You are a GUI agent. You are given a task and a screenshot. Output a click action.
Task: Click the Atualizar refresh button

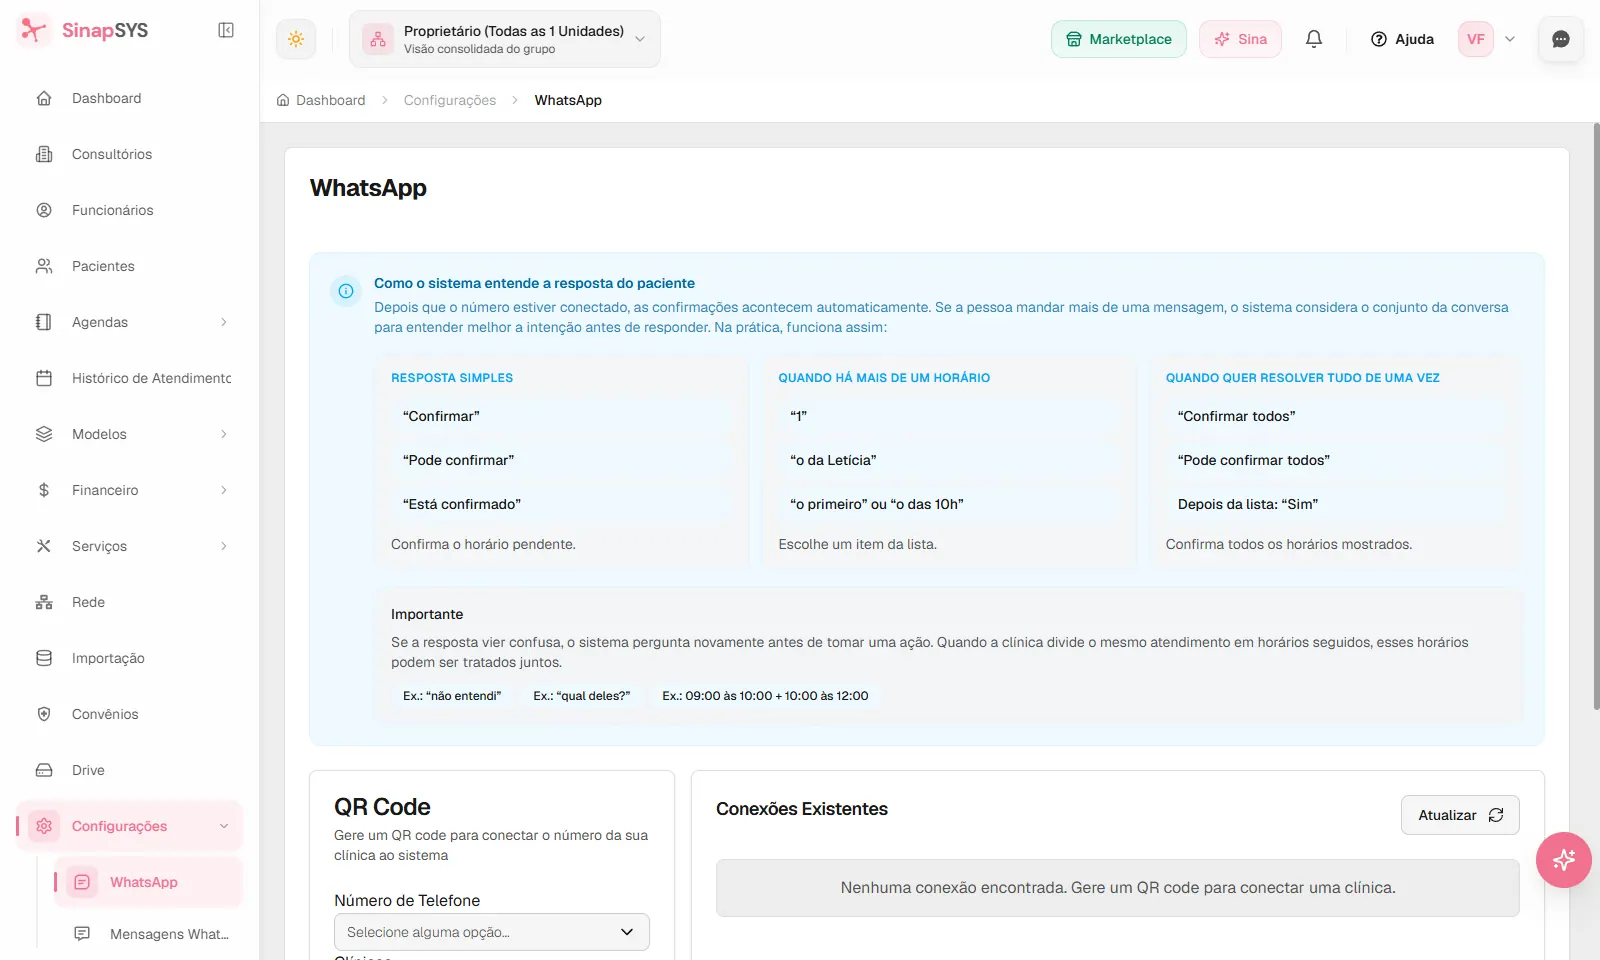[x=1460, y=815]
